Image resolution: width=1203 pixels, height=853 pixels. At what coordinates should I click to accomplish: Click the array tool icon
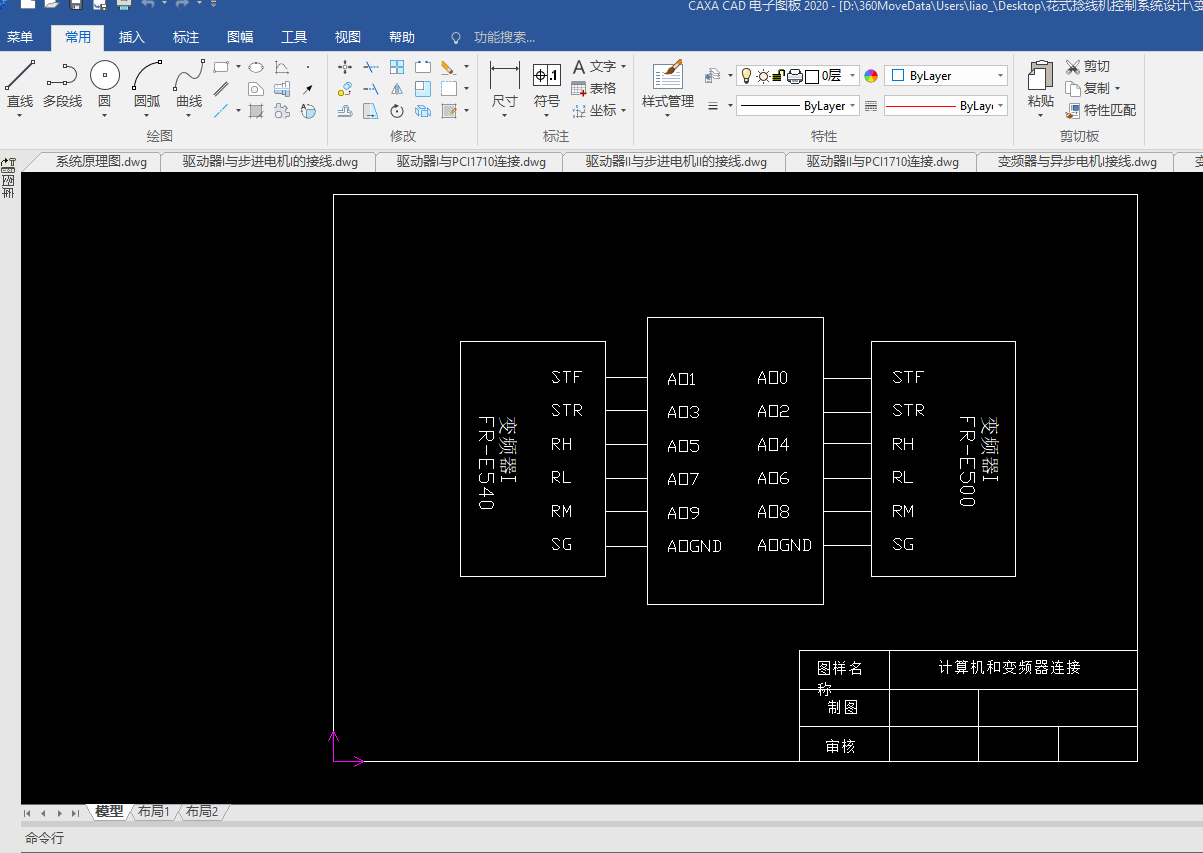397,67
